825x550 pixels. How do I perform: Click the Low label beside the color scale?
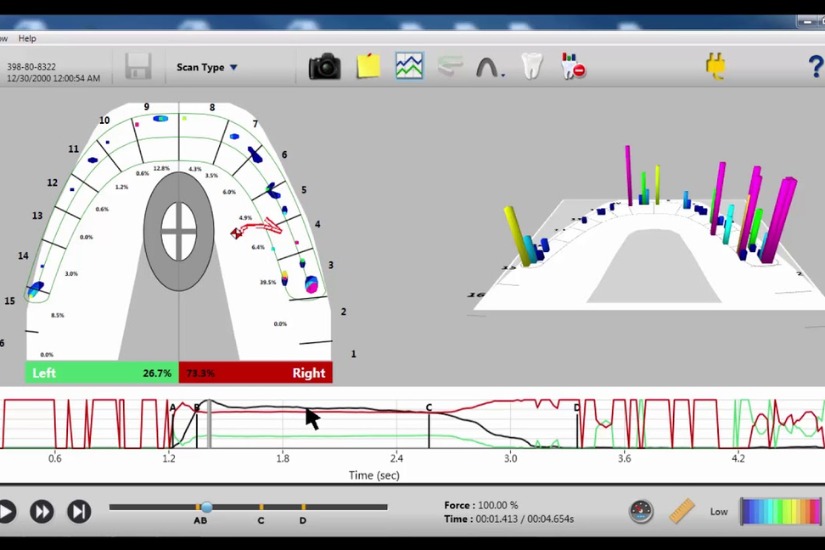(x=719, y=512)
